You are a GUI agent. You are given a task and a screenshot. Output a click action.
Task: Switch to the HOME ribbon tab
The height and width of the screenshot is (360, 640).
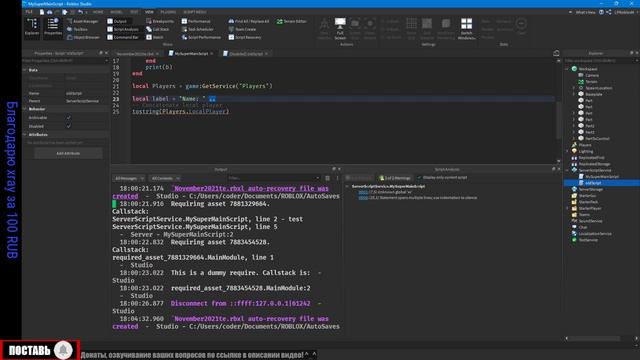[98, 12]
